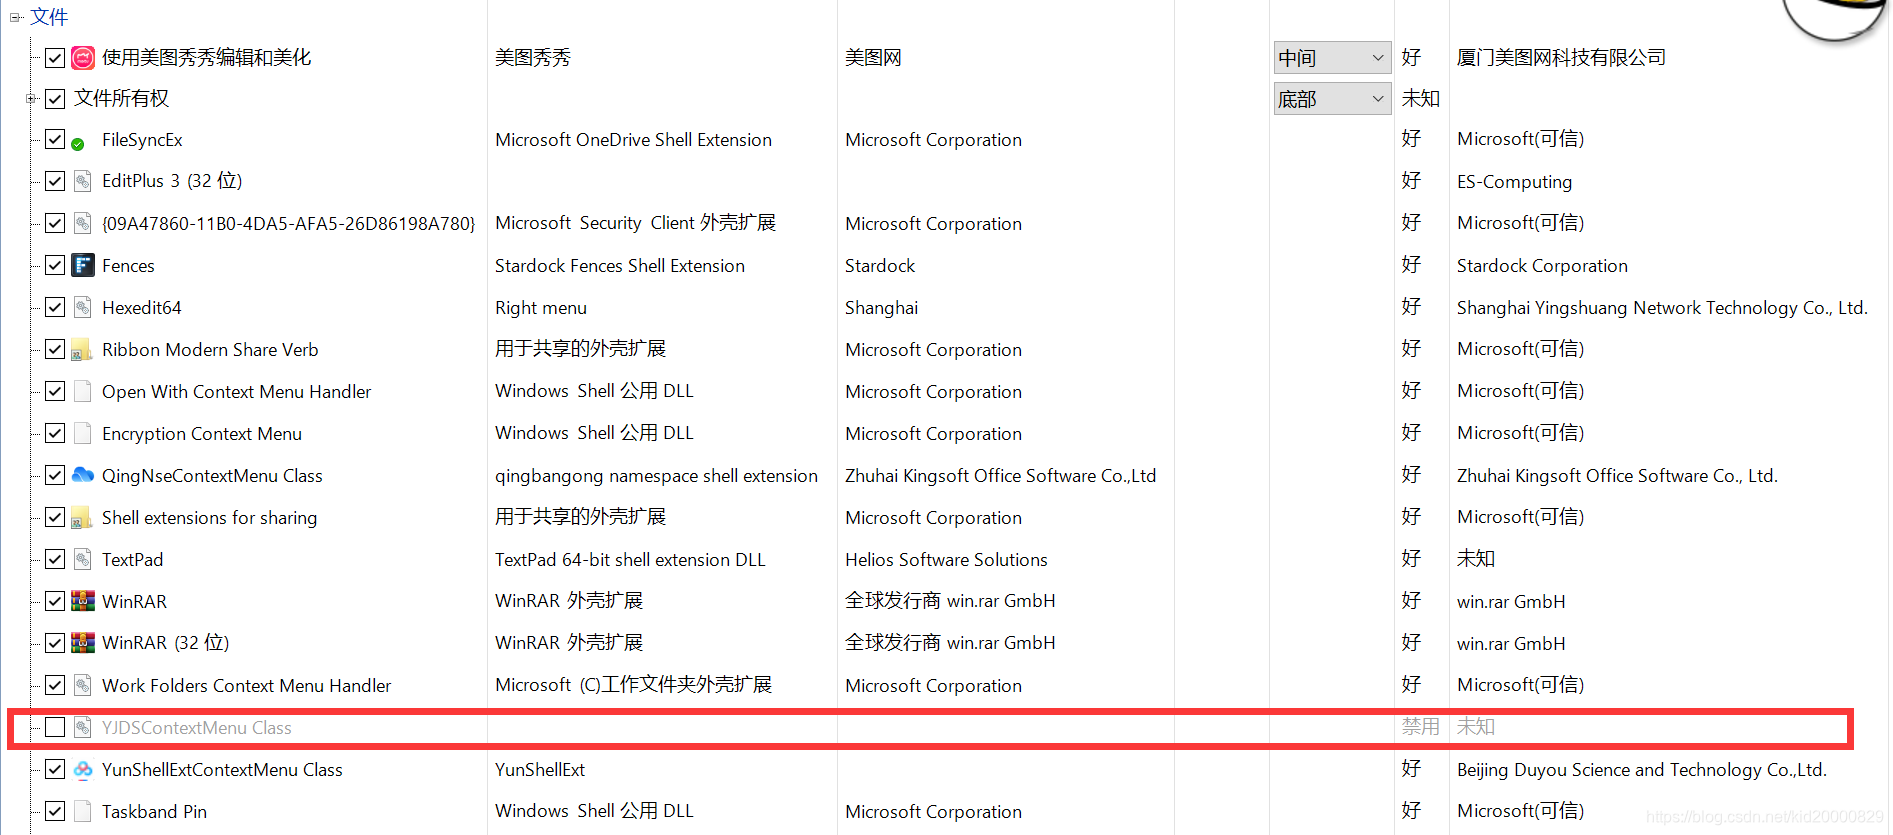Click the Encryption Context Menu icon

click(83, 433)
